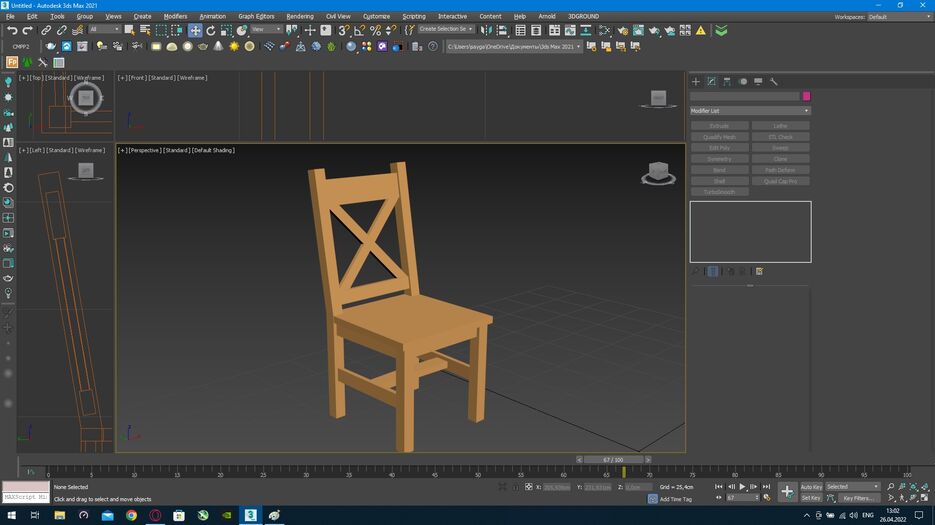Go to the end frame
Image resolution: width=935 pixels, height=525 pixels.
pos(766,487)
